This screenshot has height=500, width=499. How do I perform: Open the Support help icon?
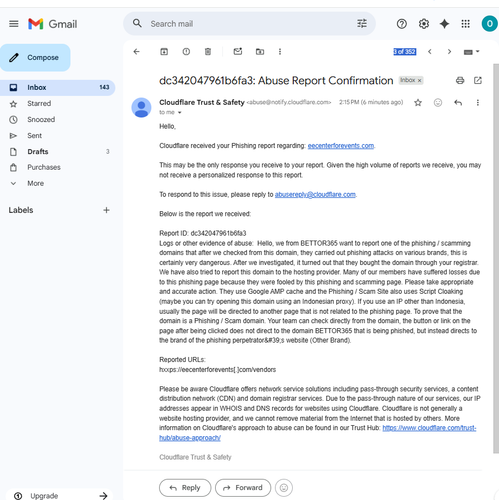(x=402, y=24)
